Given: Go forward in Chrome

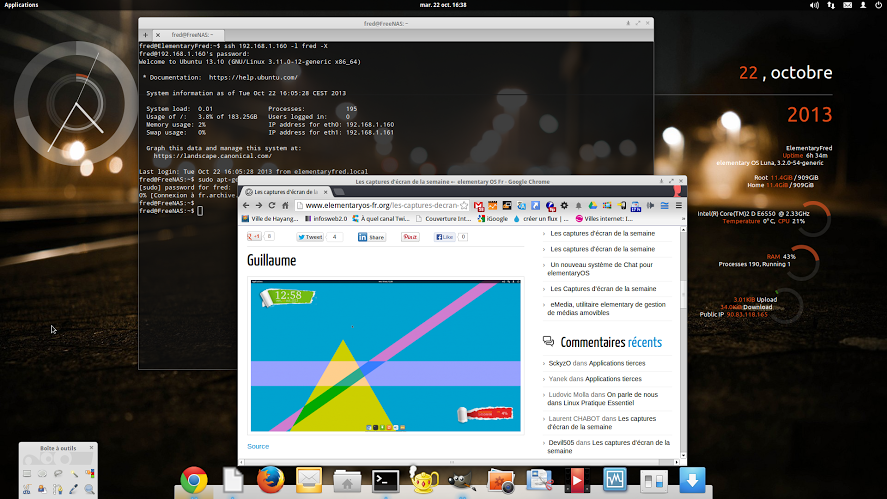Looking at the screenshot, I should click(x=259, y=205).
